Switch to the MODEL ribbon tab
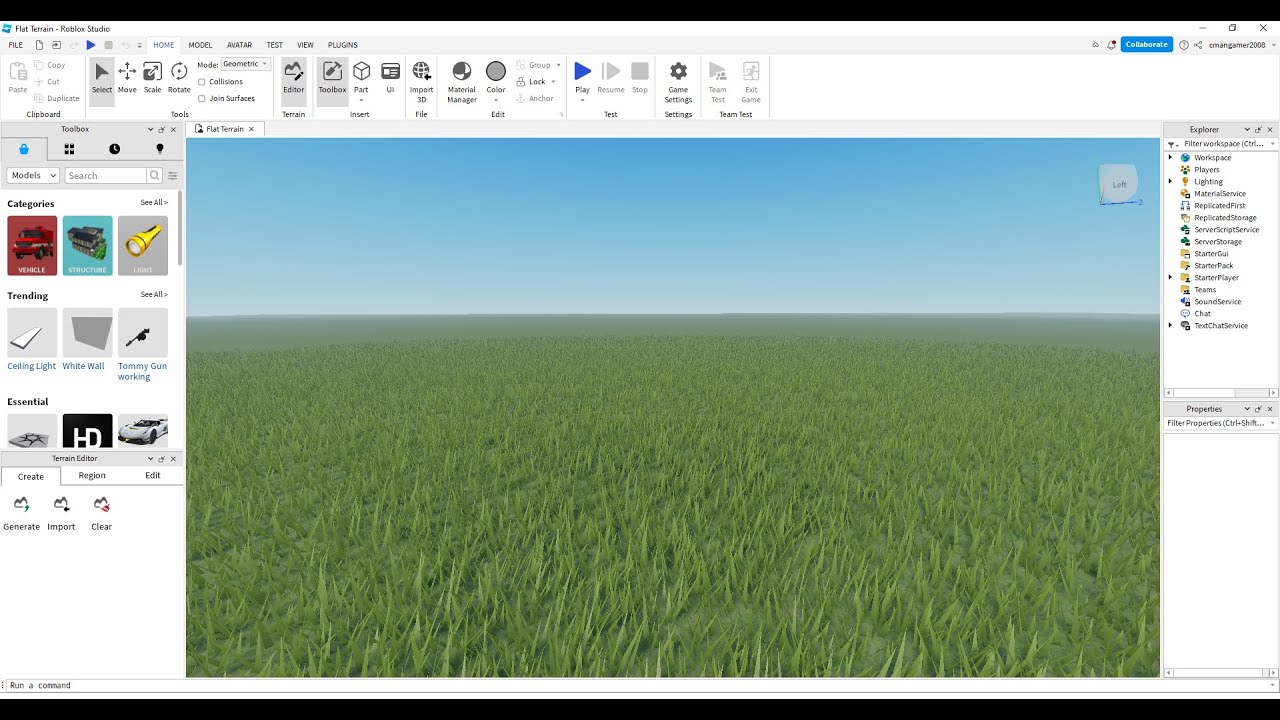The width and height of the screenshot is (1280, 720). pyautogui.click(x=200, y=45)
